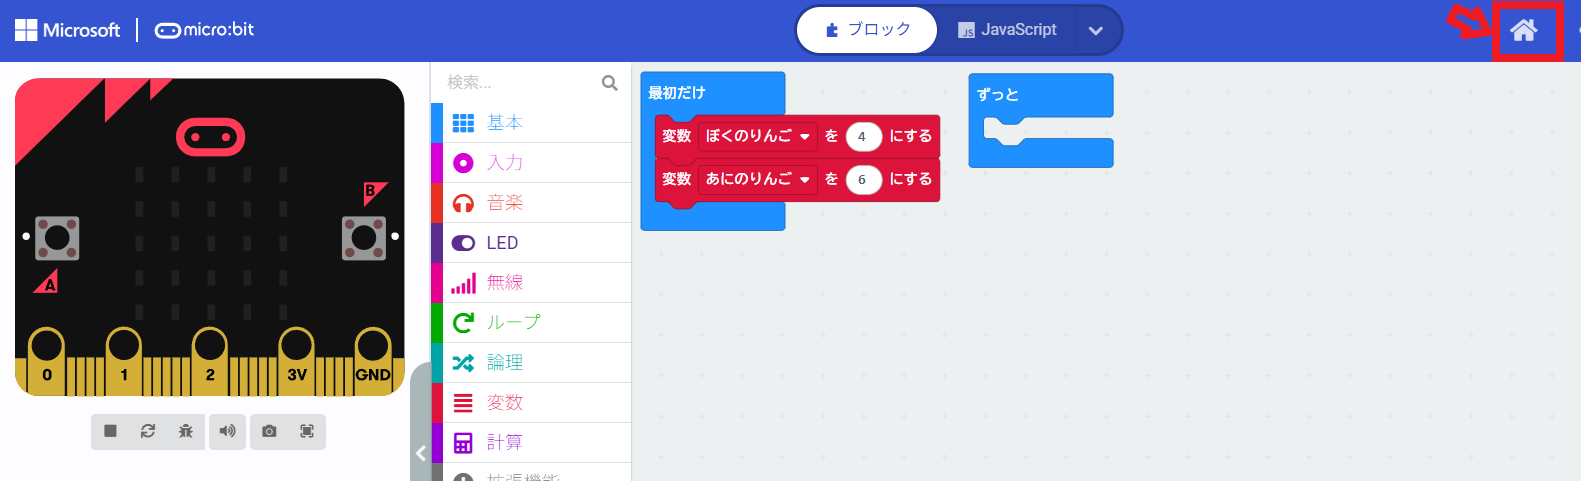
Task: Launch the simulator in full screen
Action: pos(307,431)
